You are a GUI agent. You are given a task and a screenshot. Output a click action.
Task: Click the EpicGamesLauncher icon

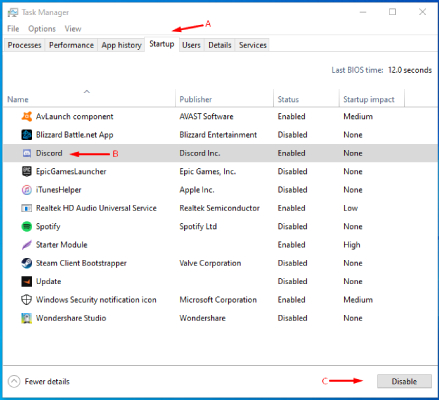pyautogui.click(x=27, y=171)
